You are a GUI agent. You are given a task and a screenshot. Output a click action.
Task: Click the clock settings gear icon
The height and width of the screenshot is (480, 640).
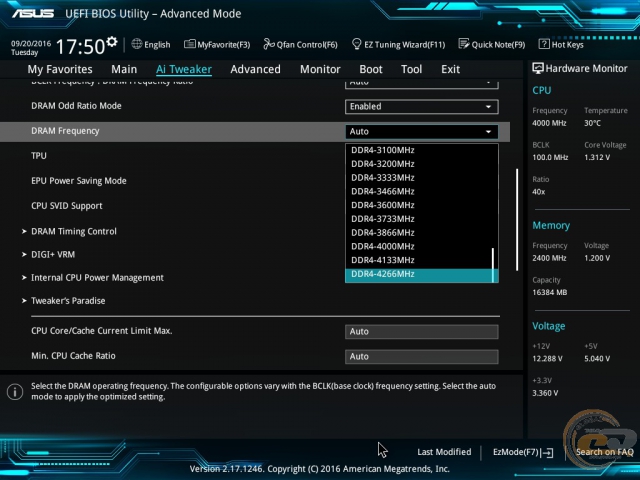click(111, 41)
